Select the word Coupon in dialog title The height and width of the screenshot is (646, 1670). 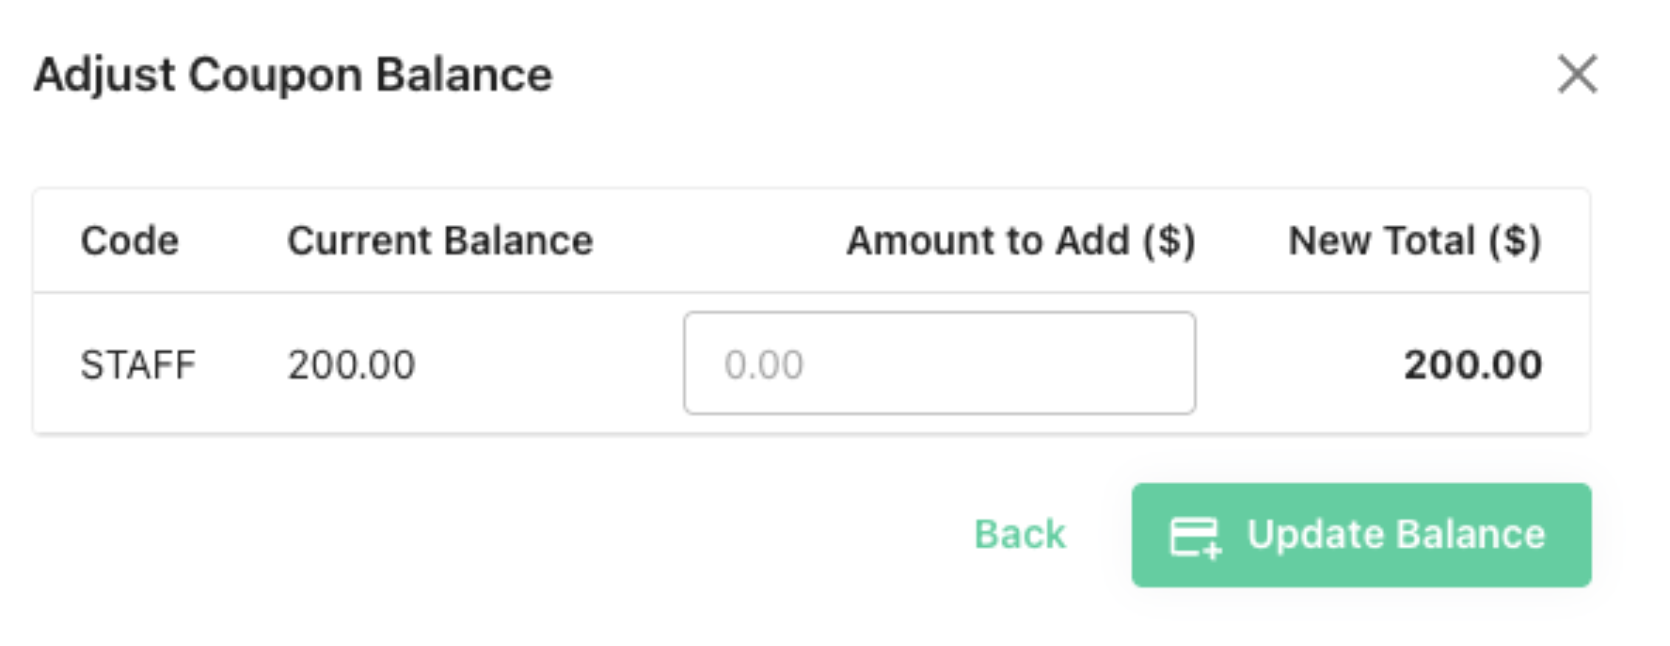[275, 76]
